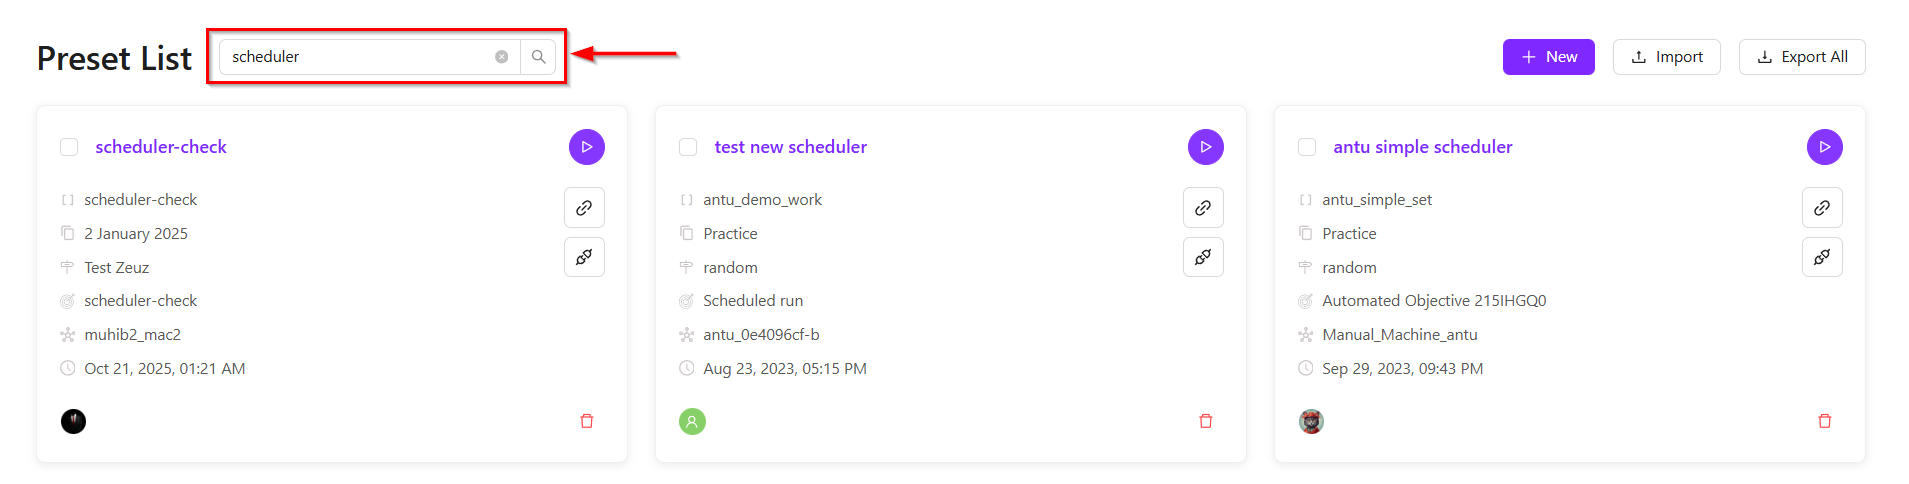1909x484 pixels.
Task: Open the antu simple scheduler title link
Action: (1422, 147)
